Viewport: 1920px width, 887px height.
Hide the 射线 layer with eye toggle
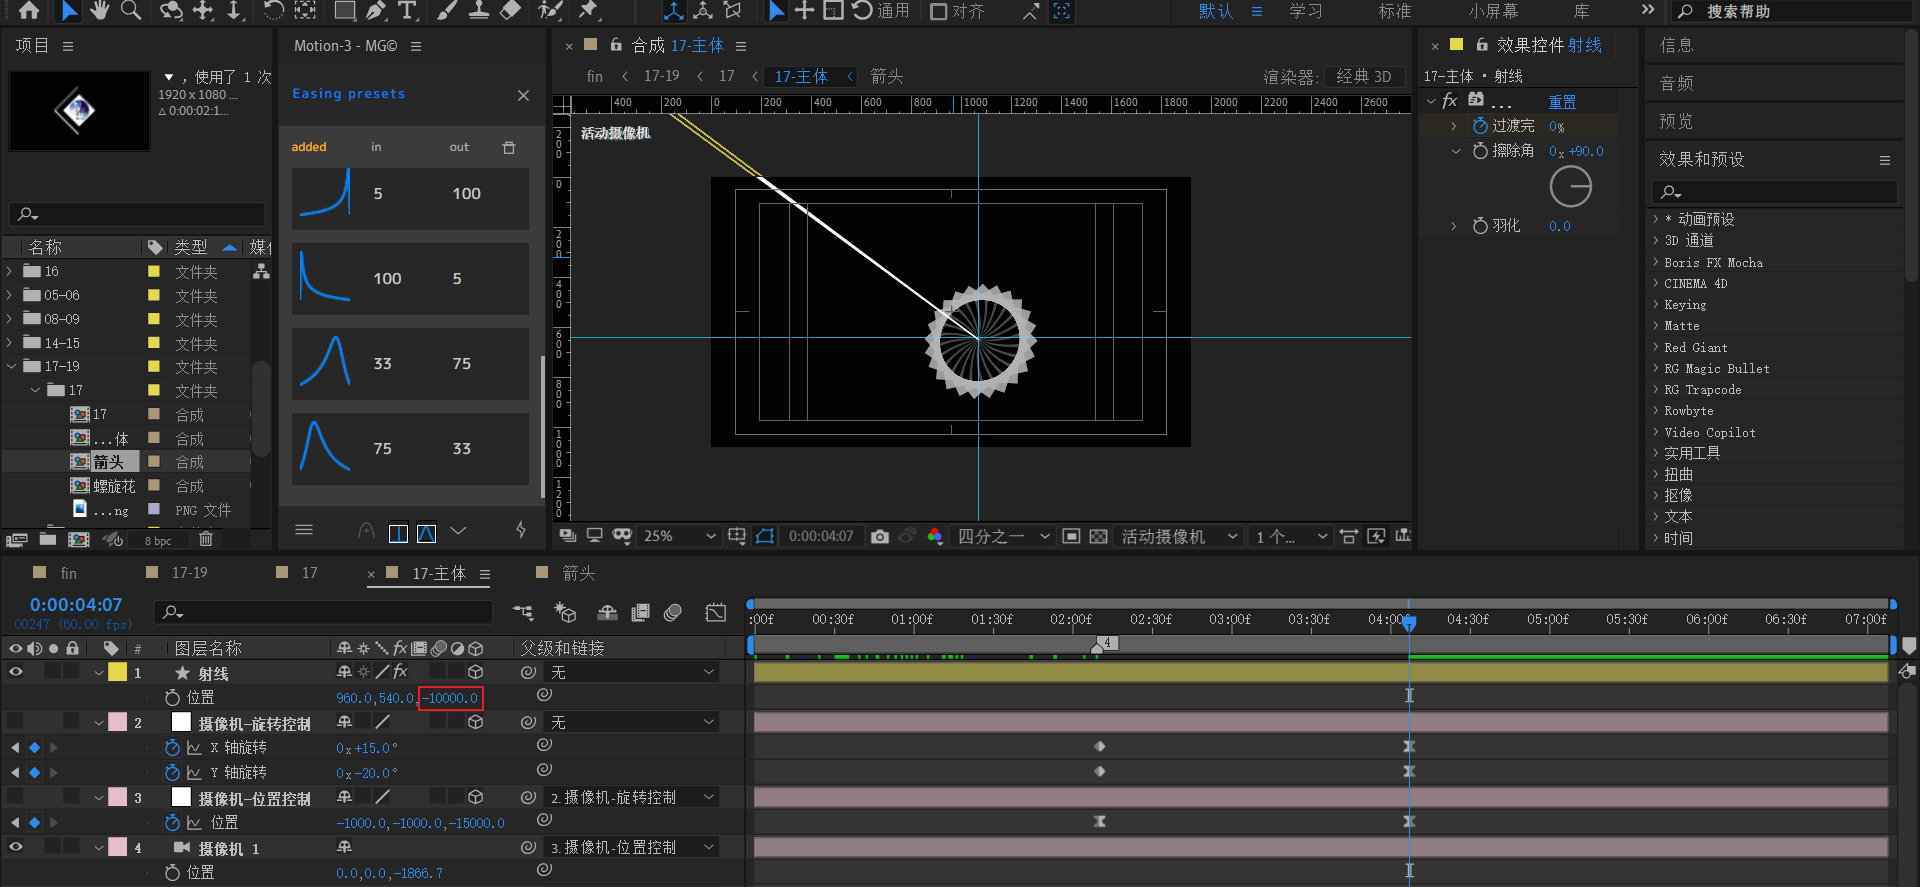coord(15,673)
